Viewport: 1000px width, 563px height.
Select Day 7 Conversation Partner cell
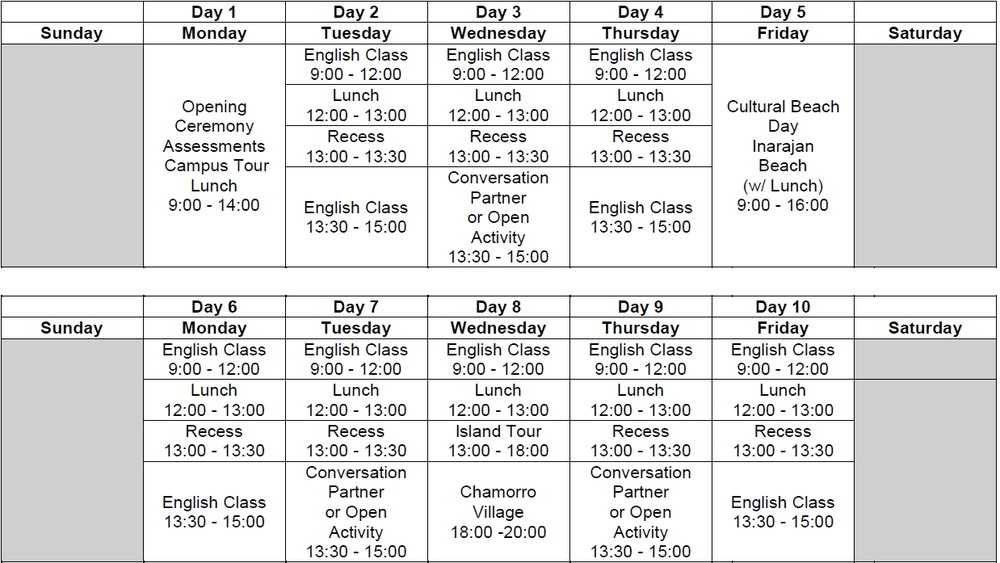click(x=356, y=512)
